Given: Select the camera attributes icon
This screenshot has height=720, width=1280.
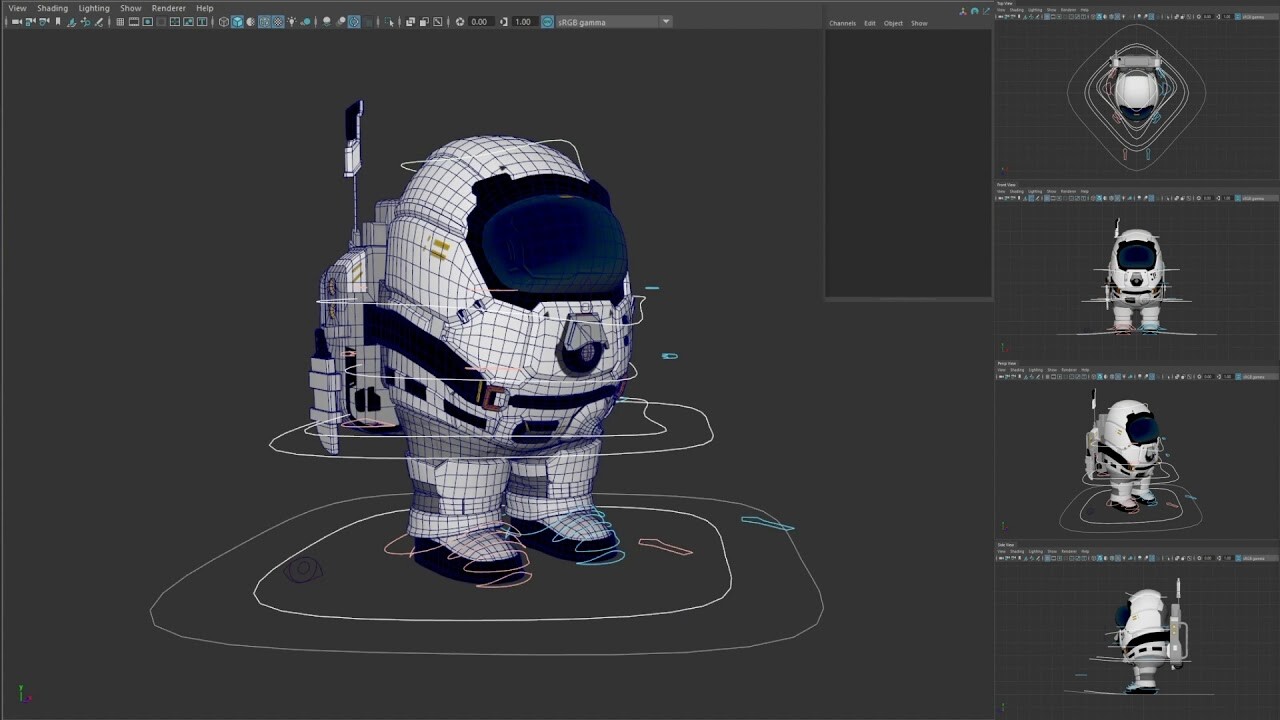Looking at the screenshot, I should (27, 21).
